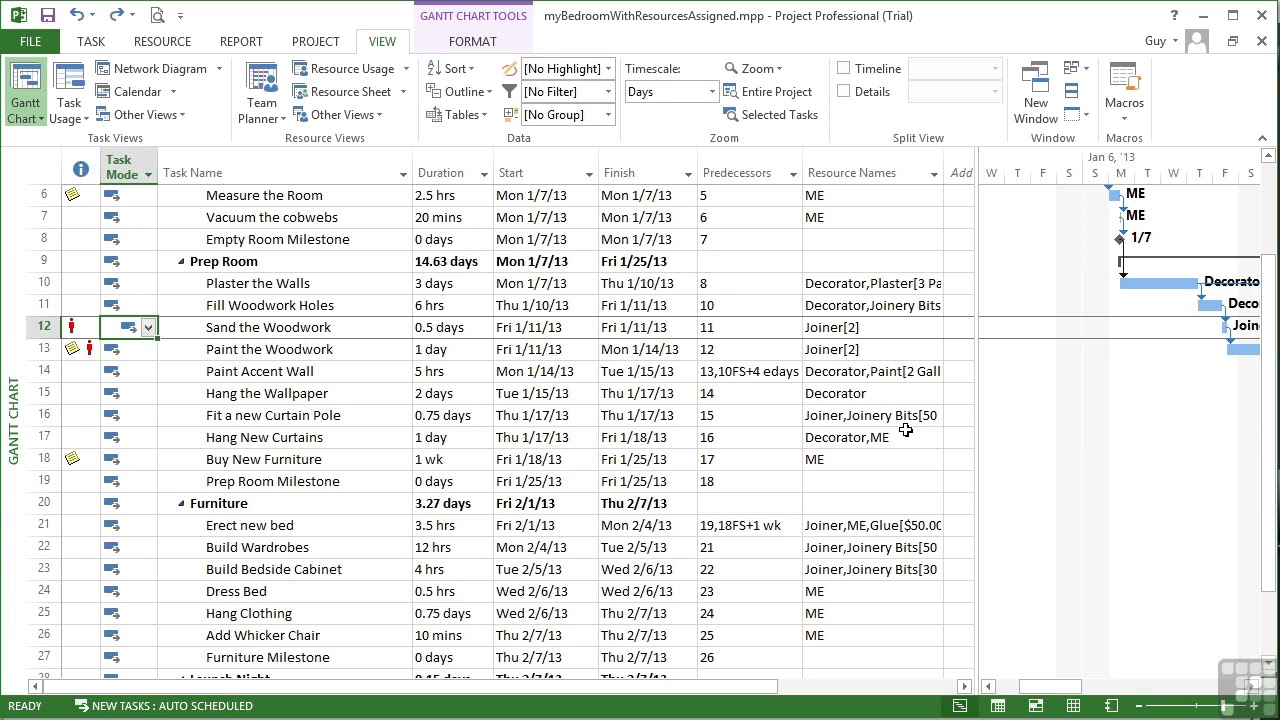Open the FILE tab

(30, 41)
